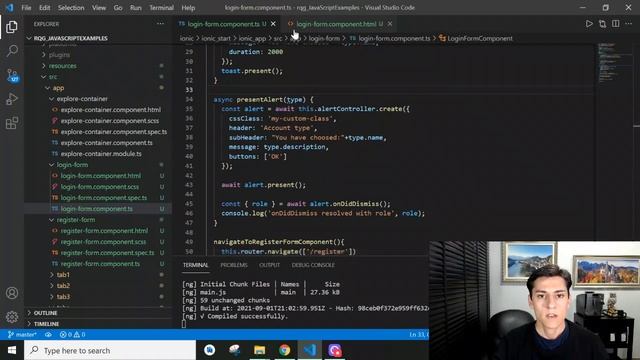Screen dimensions: 640x360
Task: Click the Open Changes icon in editor toolbar
Action: tap(602, 24)
